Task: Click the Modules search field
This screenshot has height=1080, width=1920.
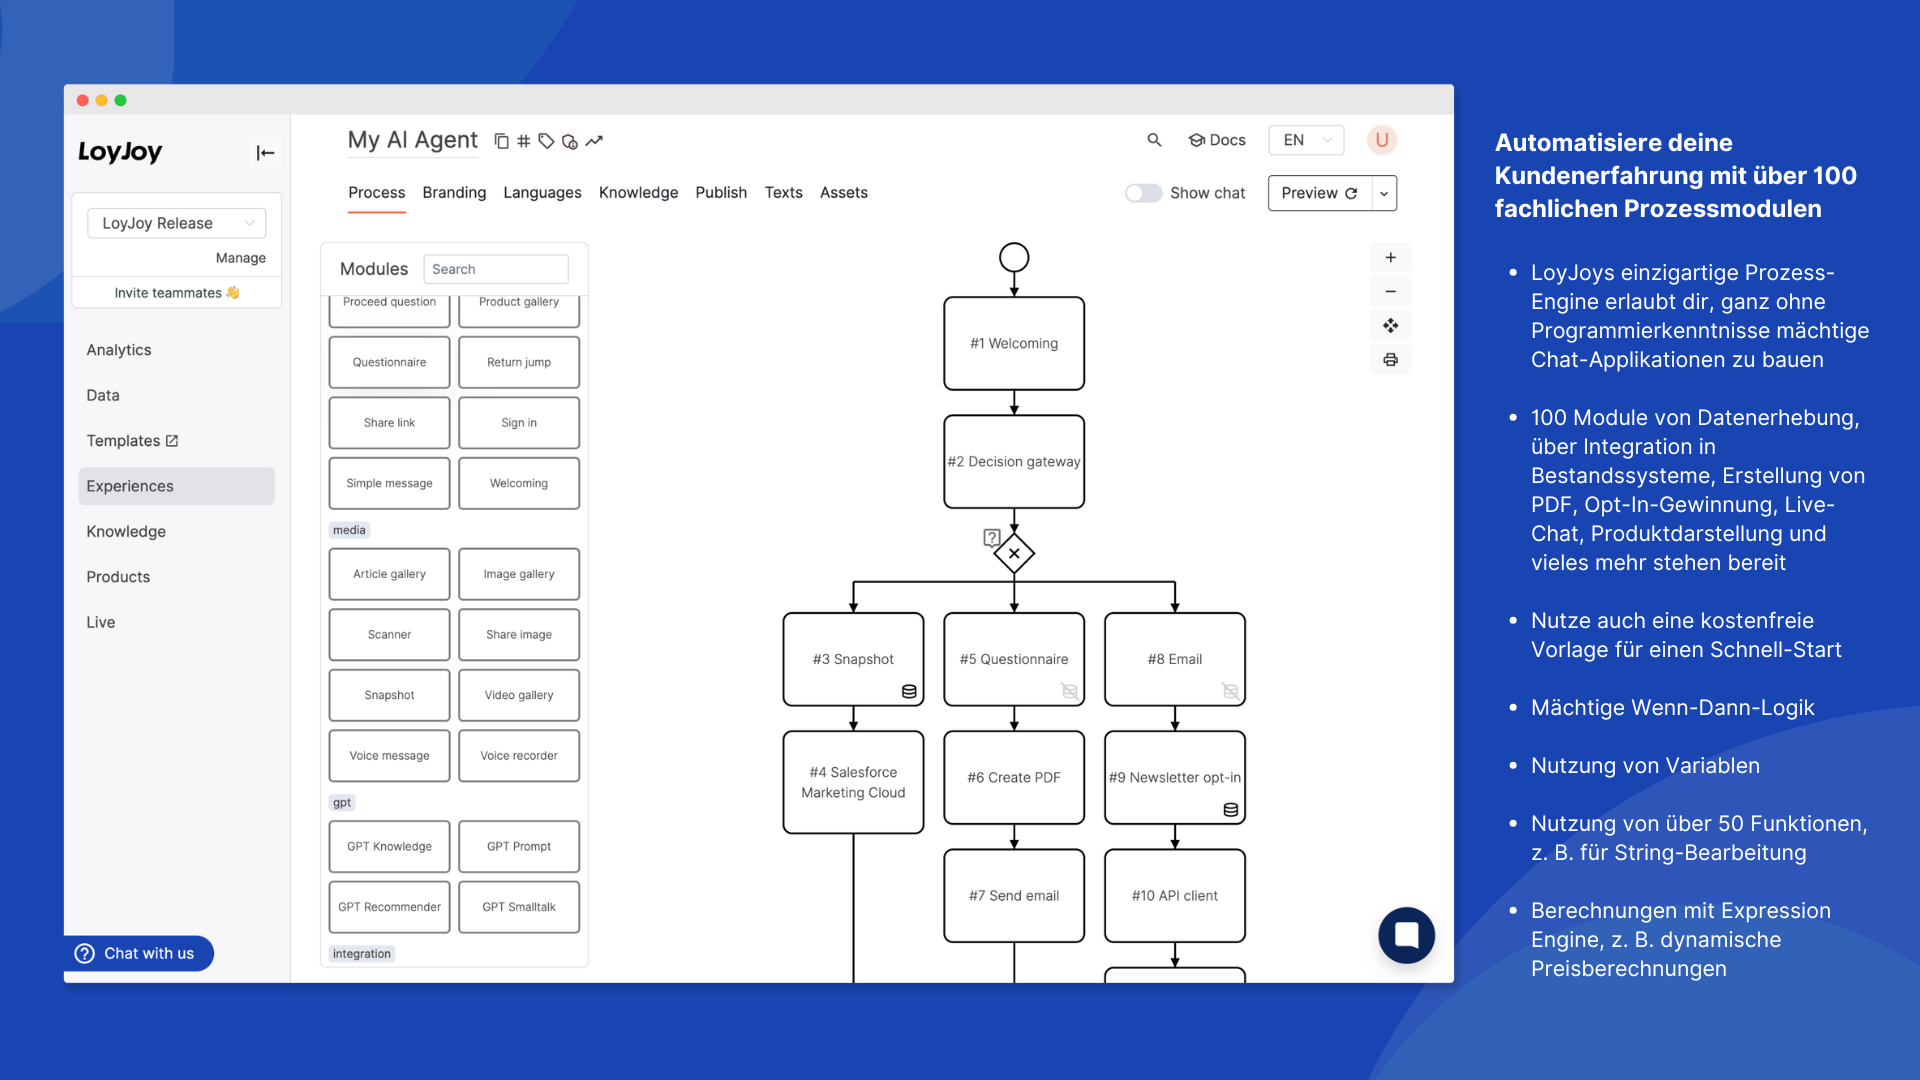Action: point(496,269)
